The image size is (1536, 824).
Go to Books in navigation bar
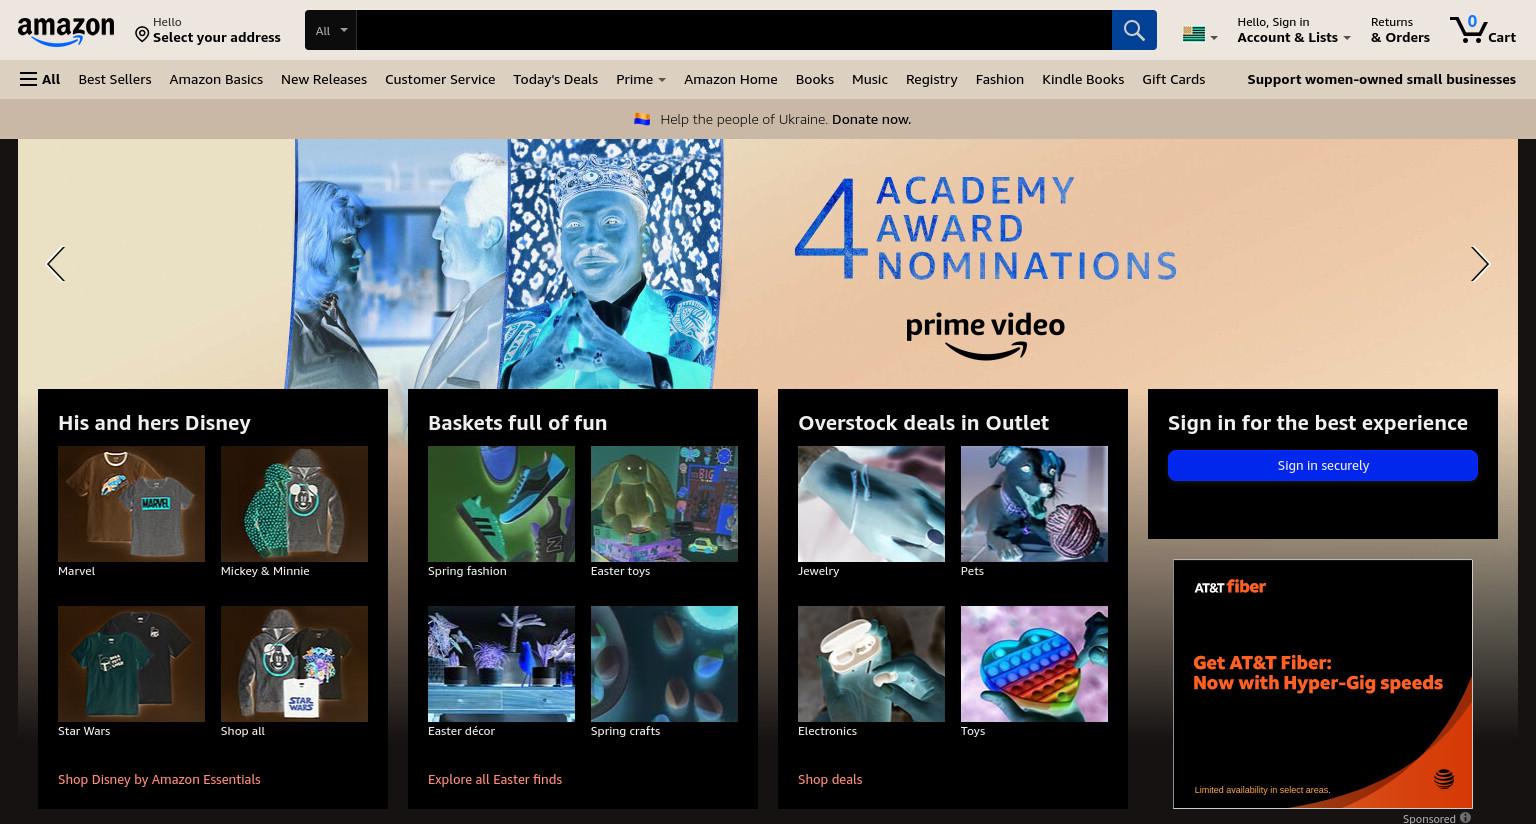815,79
